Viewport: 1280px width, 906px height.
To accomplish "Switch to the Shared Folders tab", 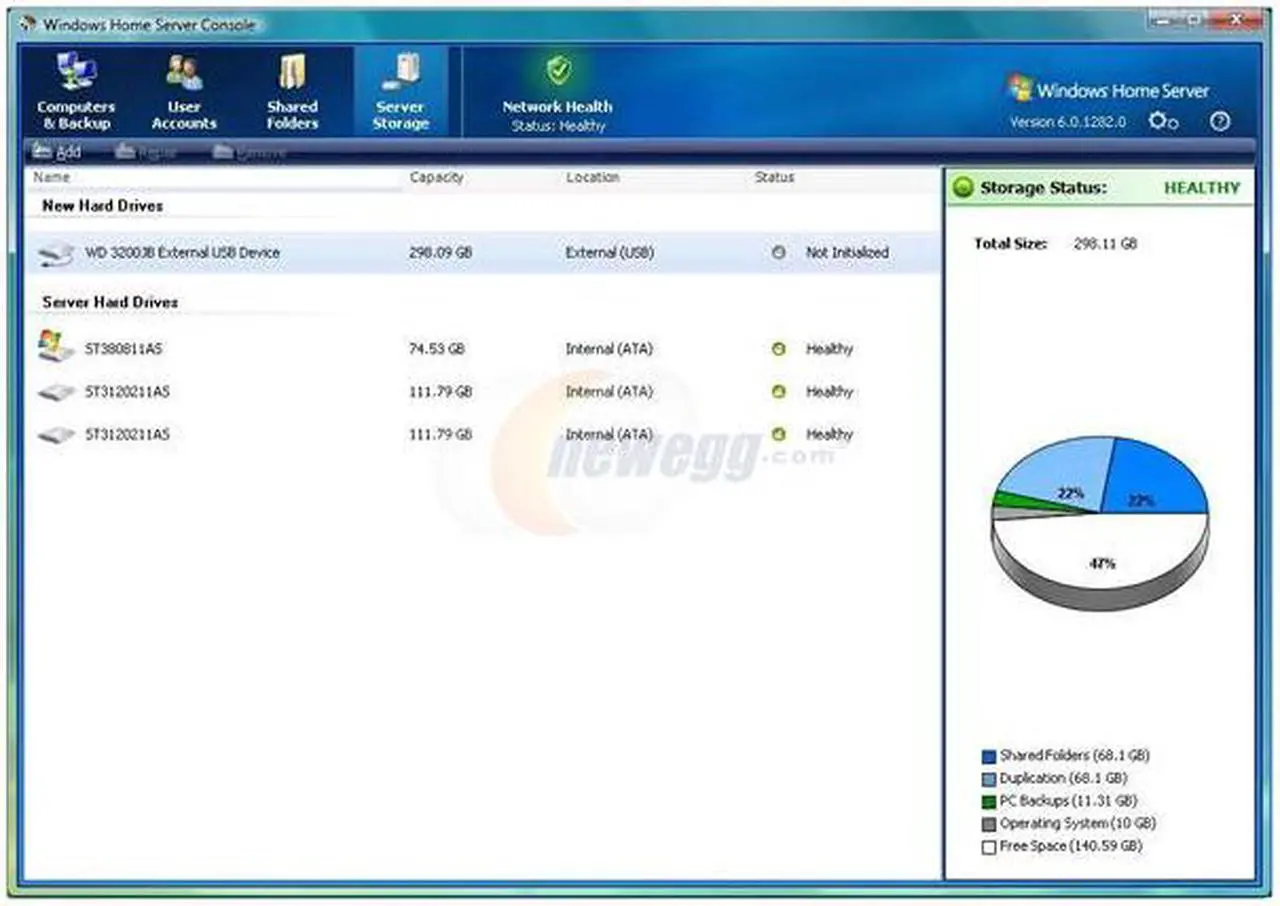I will (x=292, y=91).
